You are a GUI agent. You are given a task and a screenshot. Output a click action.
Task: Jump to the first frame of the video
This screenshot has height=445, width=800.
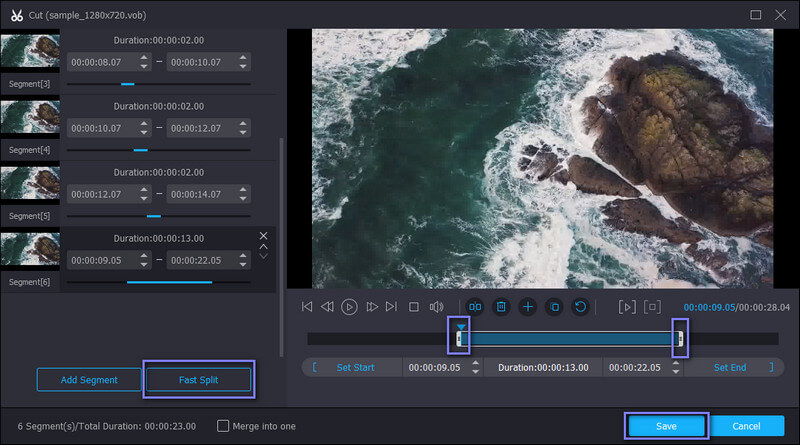click(x=307, y=307)
